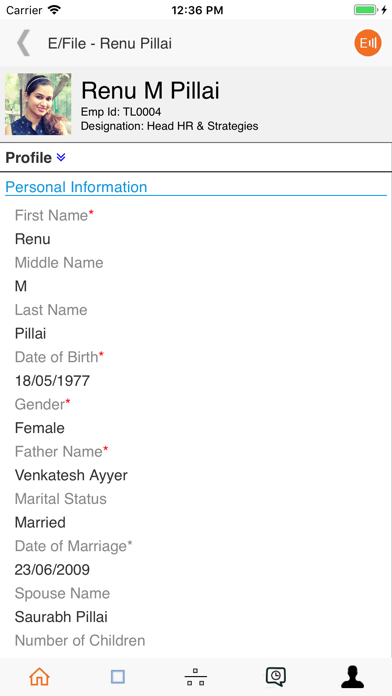
Task: Open the Personal Information section link
Action: click(x=76, y=187)
